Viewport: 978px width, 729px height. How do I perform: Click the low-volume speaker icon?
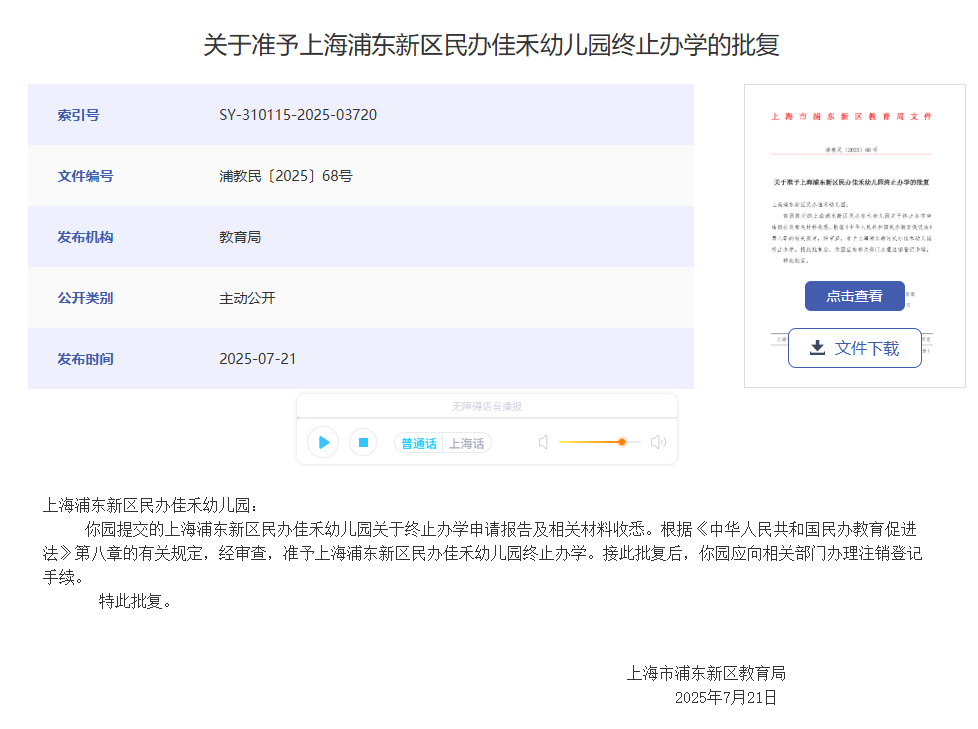[x=543, y=442]
